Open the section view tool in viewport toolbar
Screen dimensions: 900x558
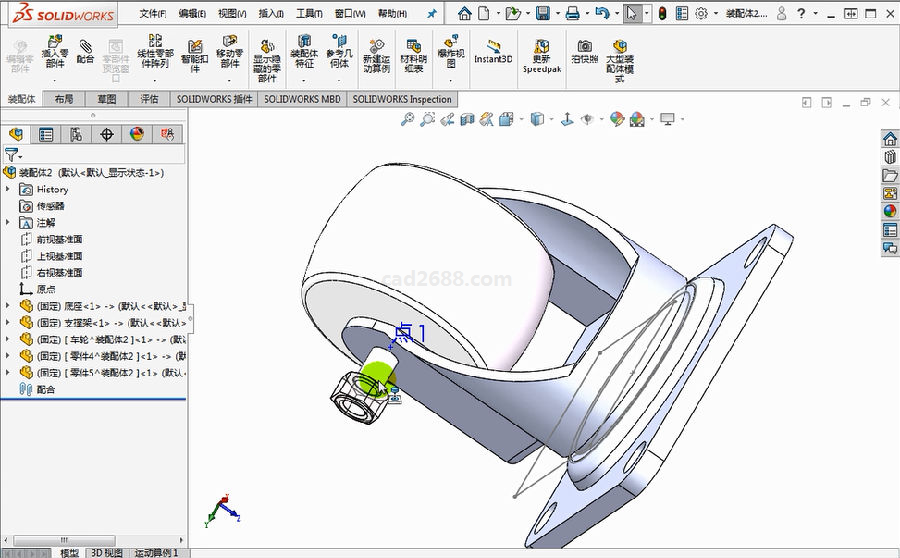[x=468, y=119]
